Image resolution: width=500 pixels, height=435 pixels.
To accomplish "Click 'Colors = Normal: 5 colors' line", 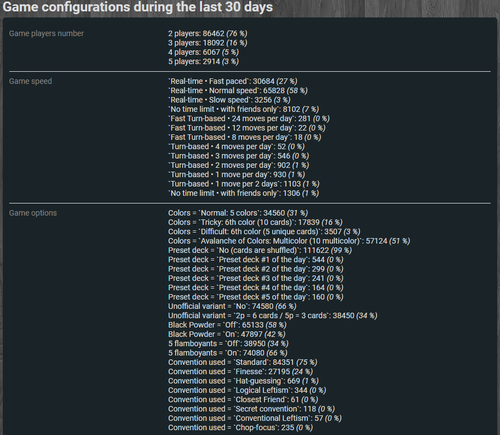I will pos(238,213).
